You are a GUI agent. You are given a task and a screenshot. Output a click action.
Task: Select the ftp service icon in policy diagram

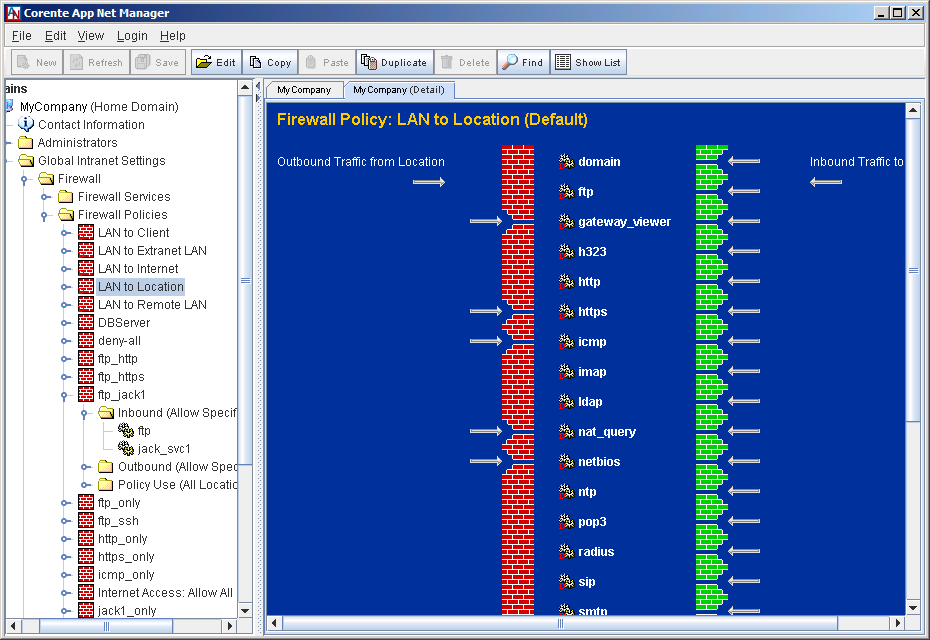click(566, 191)
